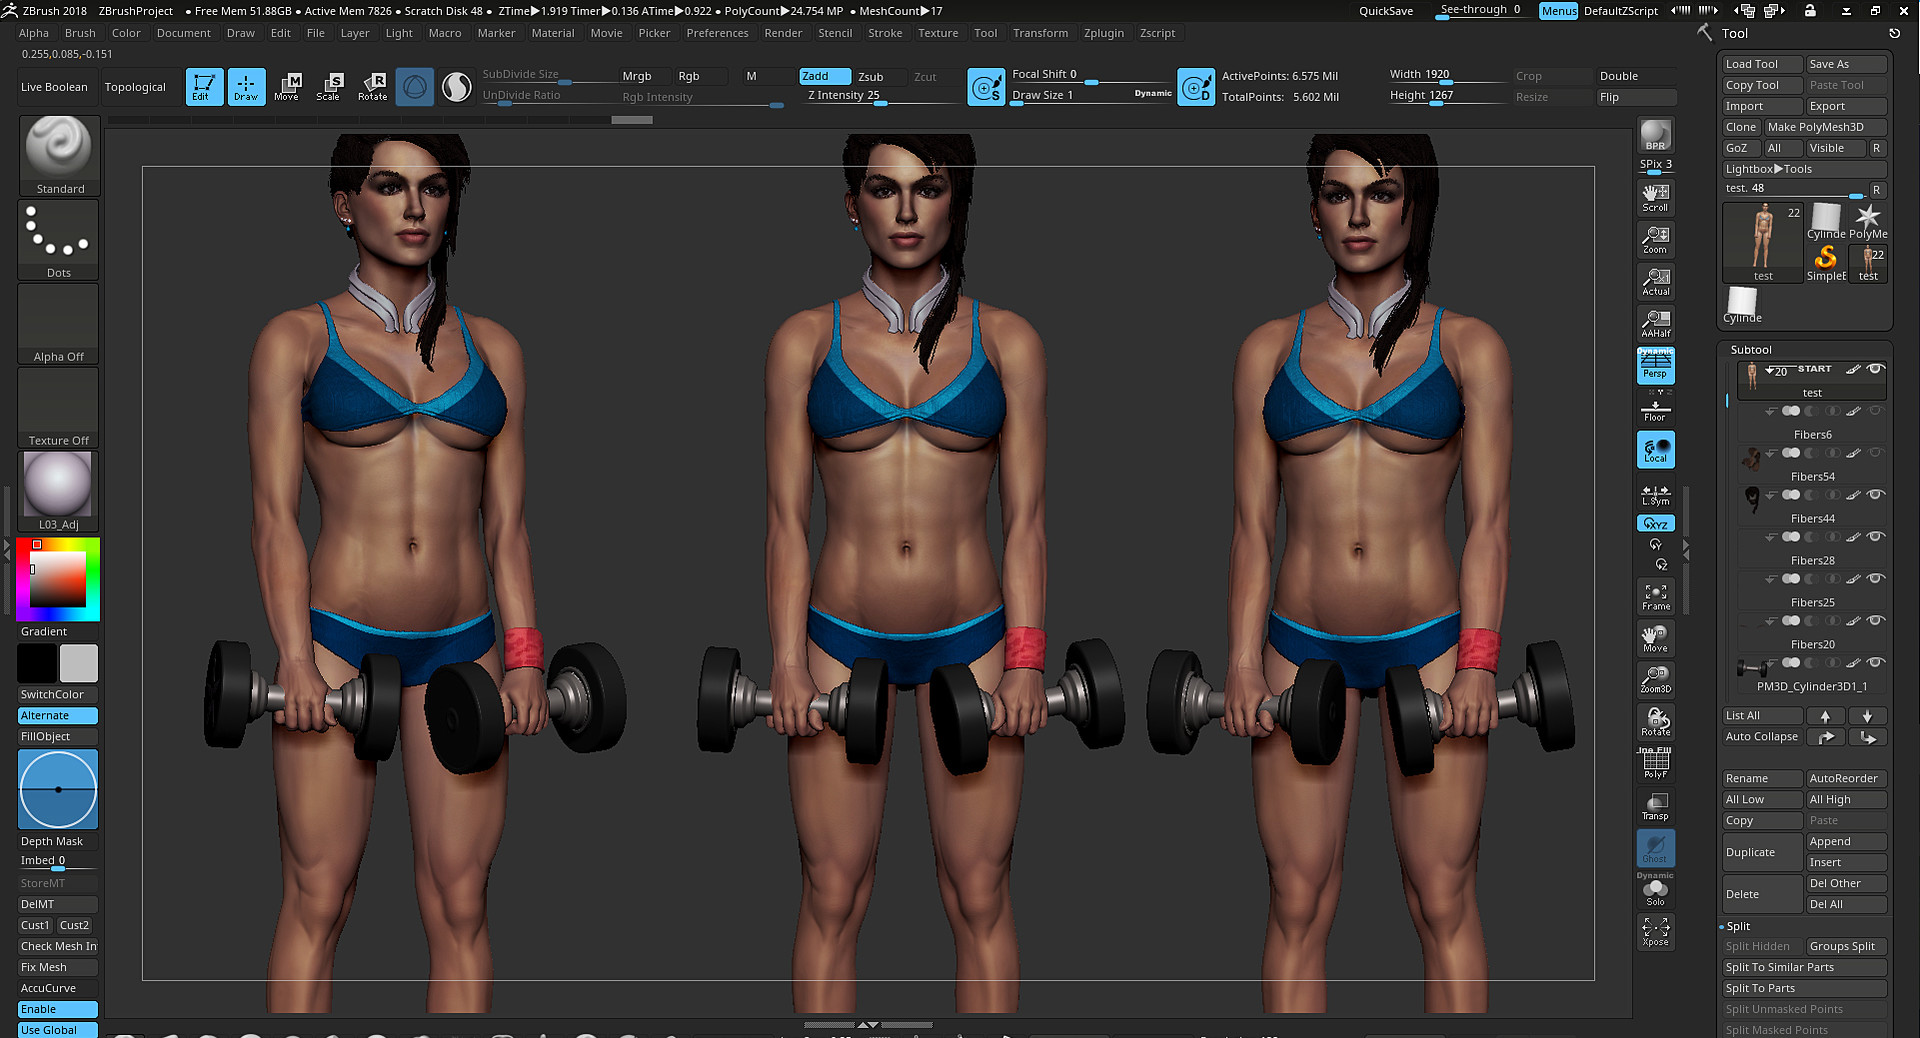Switch to Rotate transform tool in top shelf
Image resolution: width=1920 pixels, height=1038 pixels.
372,87
